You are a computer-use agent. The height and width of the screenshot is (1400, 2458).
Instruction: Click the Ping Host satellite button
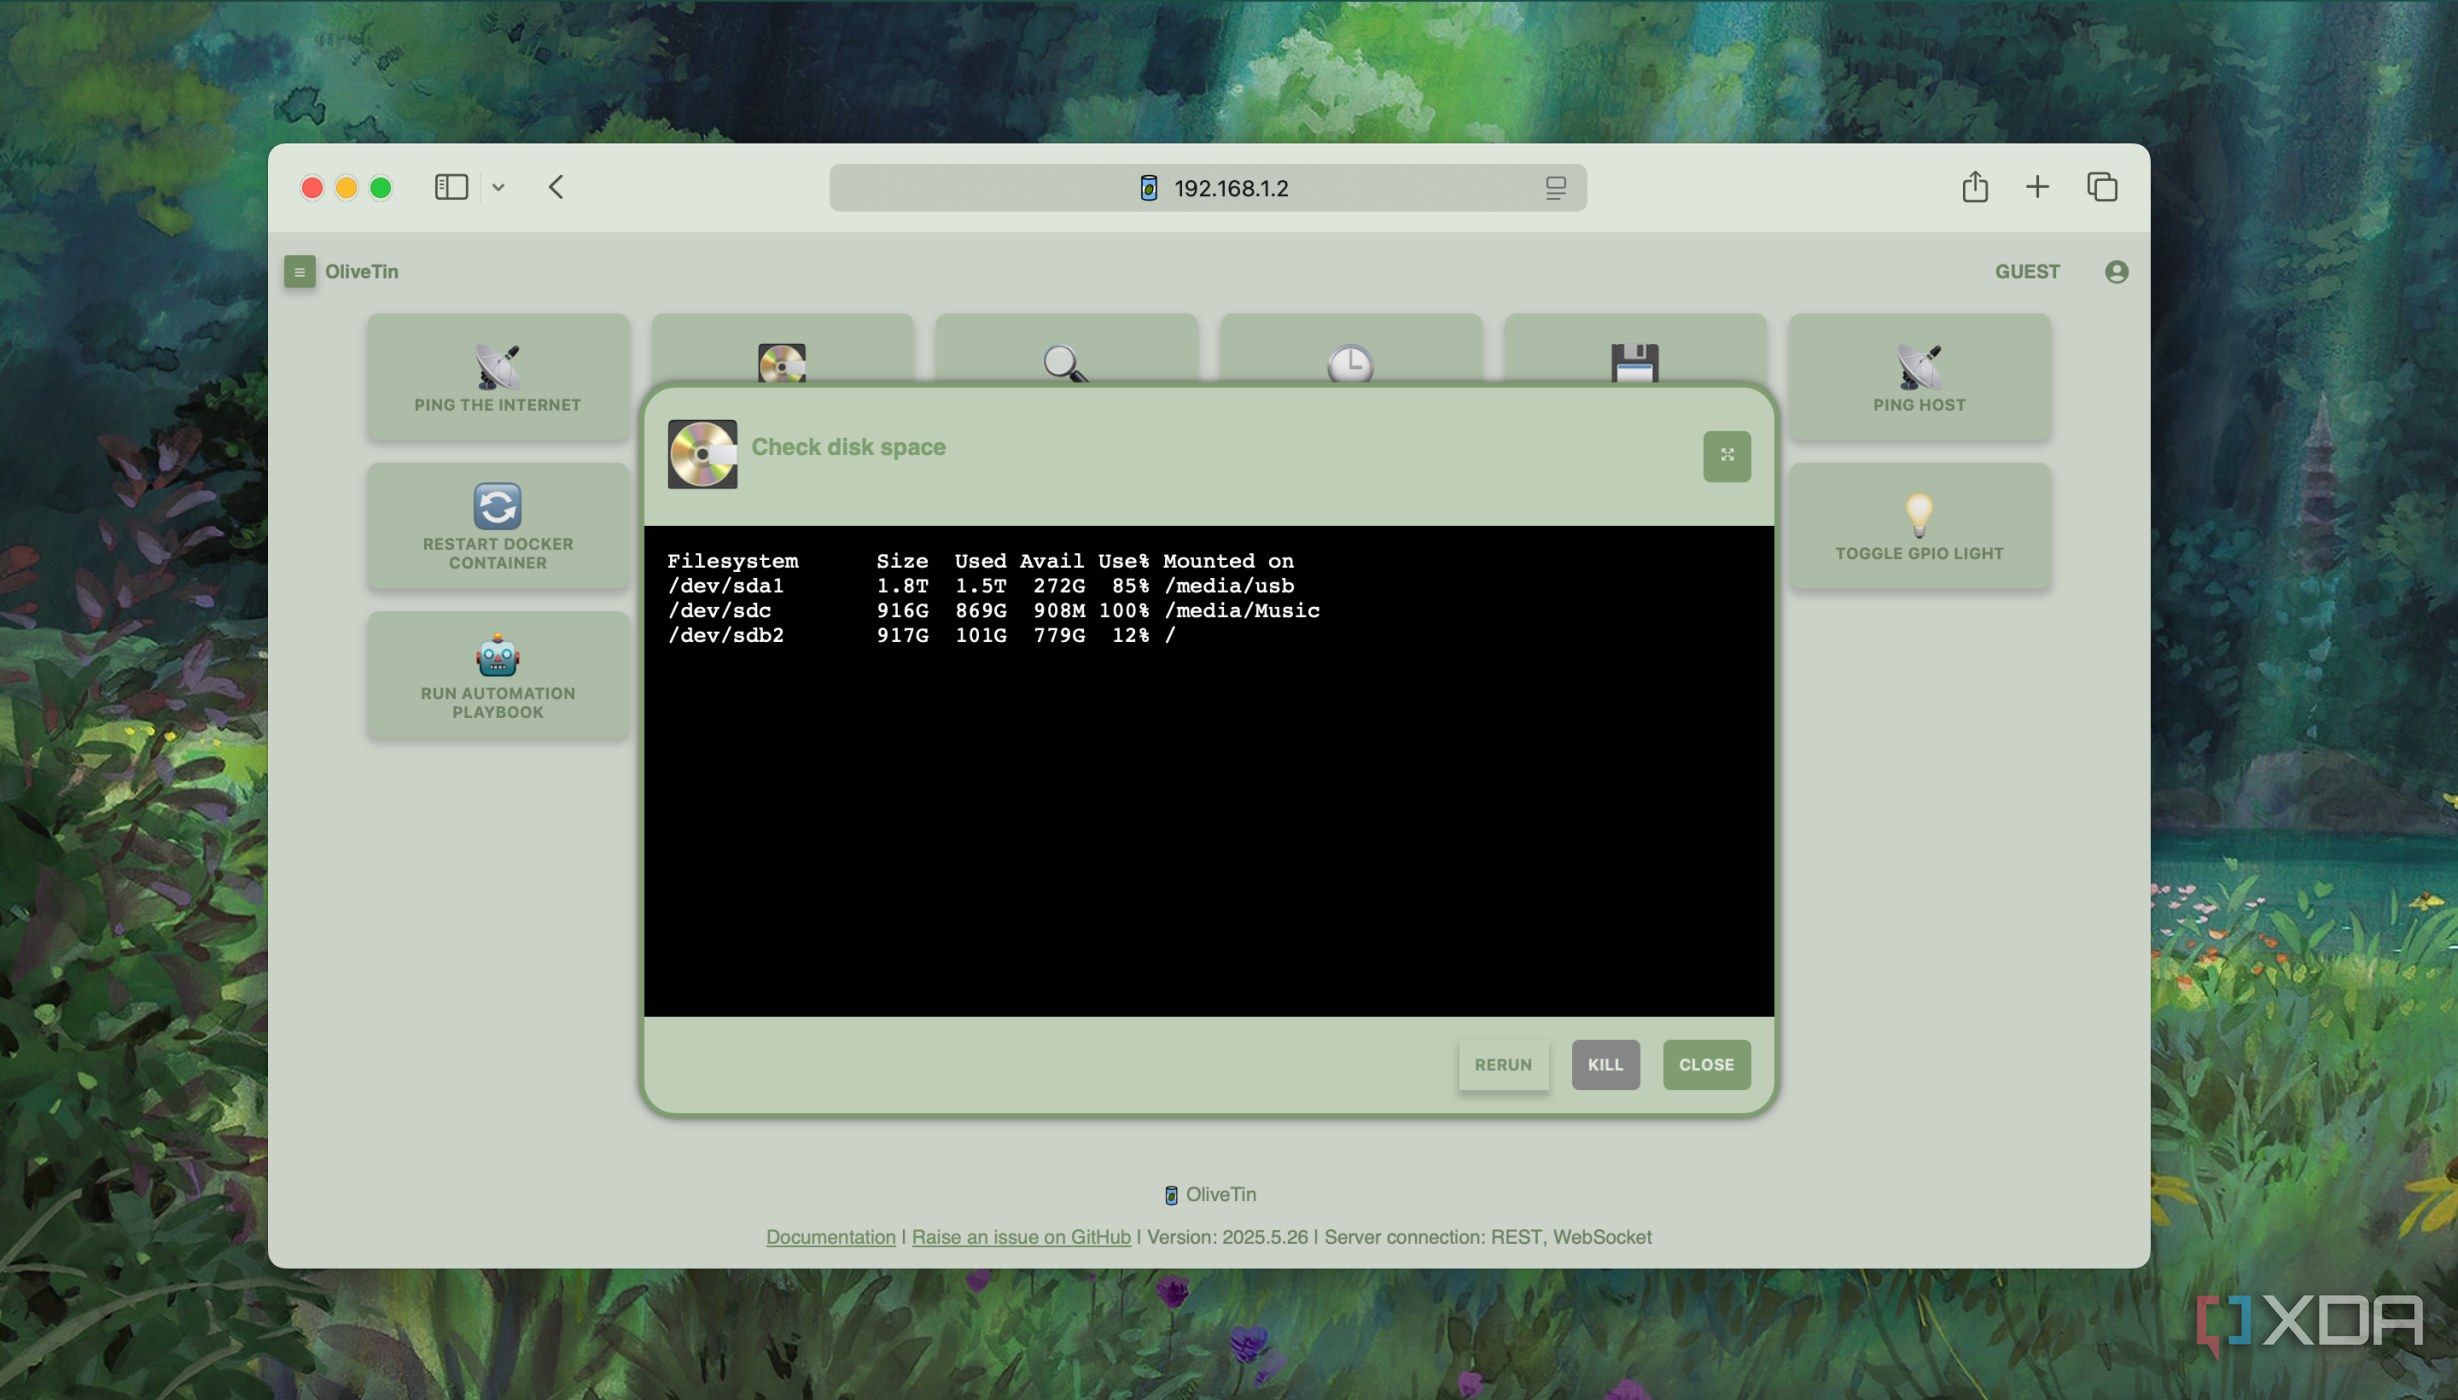1918,377
